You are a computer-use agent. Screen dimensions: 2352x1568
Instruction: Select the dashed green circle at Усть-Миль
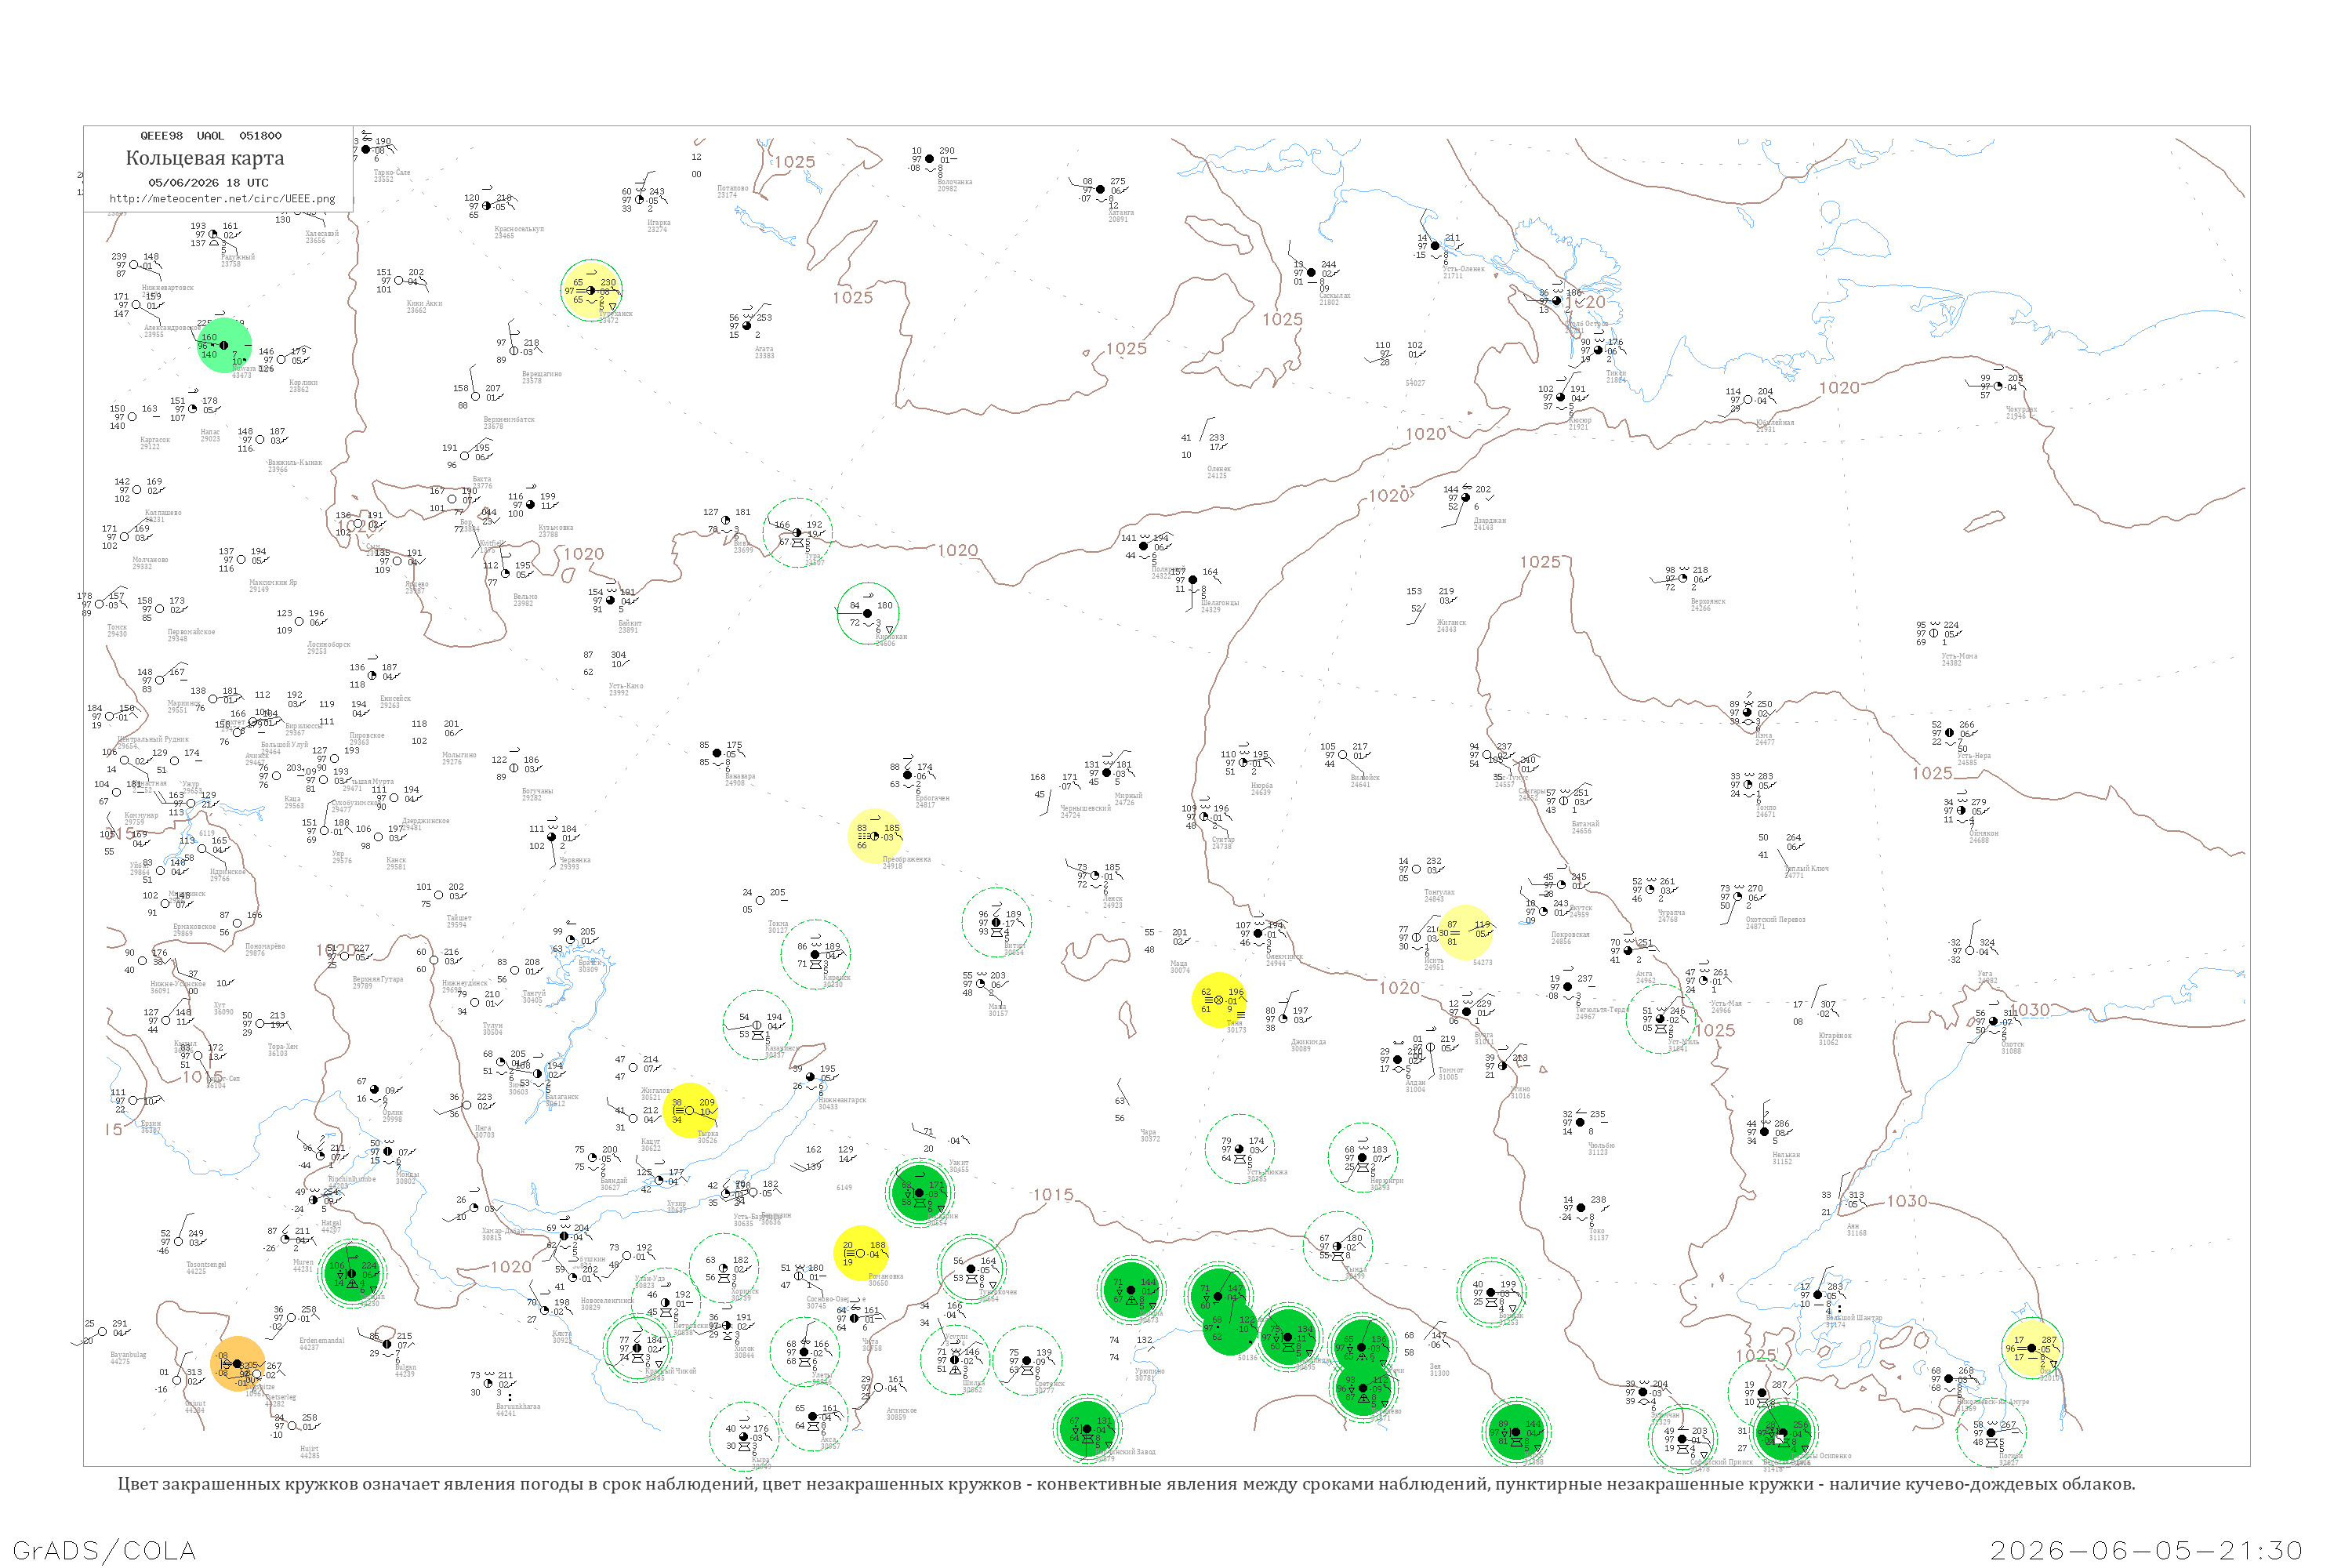pyautogui.click(x=1661, y=1018)
